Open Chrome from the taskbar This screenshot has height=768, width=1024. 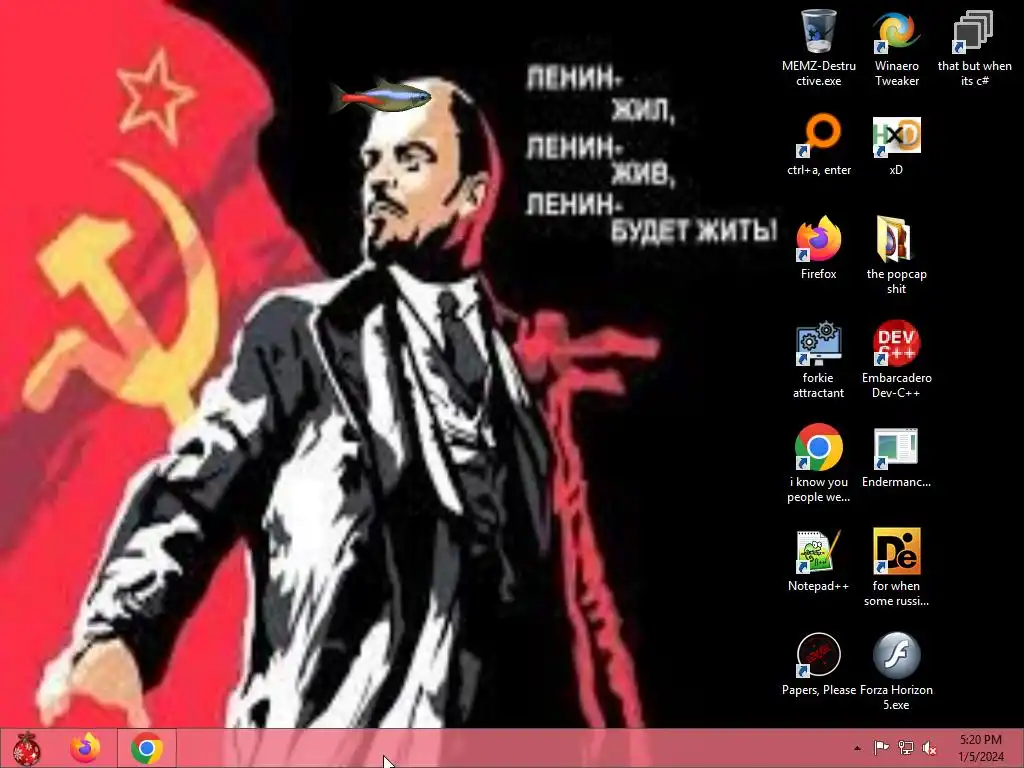coord(147,748)
